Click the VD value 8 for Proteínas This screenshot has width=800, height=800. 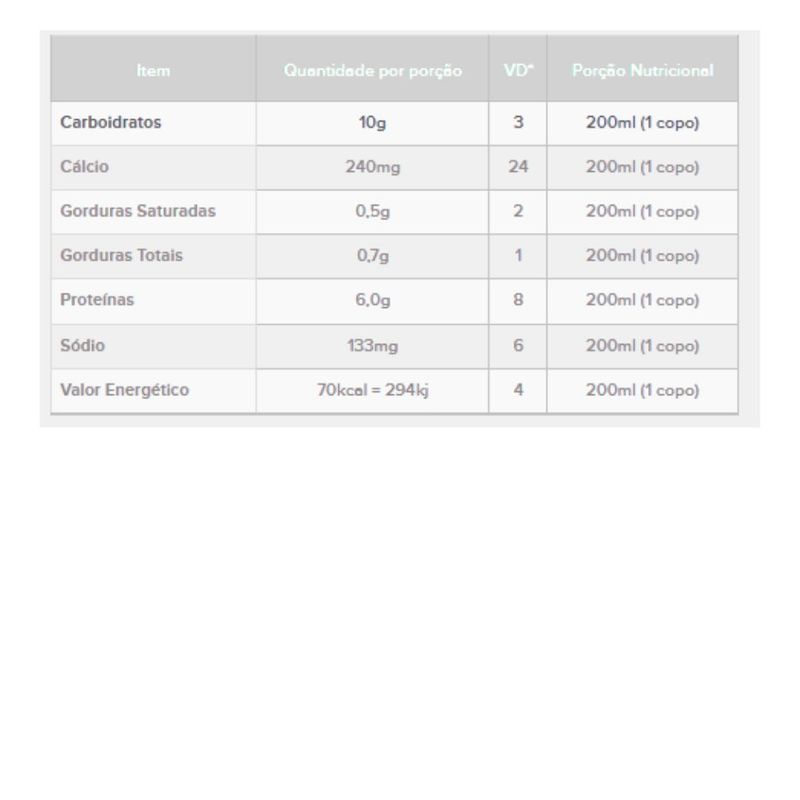click(518, 300)
